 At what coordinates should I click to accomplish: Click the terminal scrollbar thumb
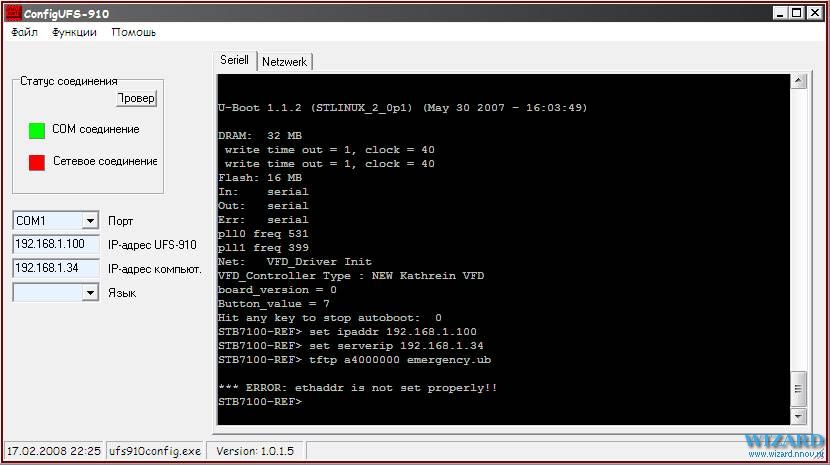click(x=799, y=388)
